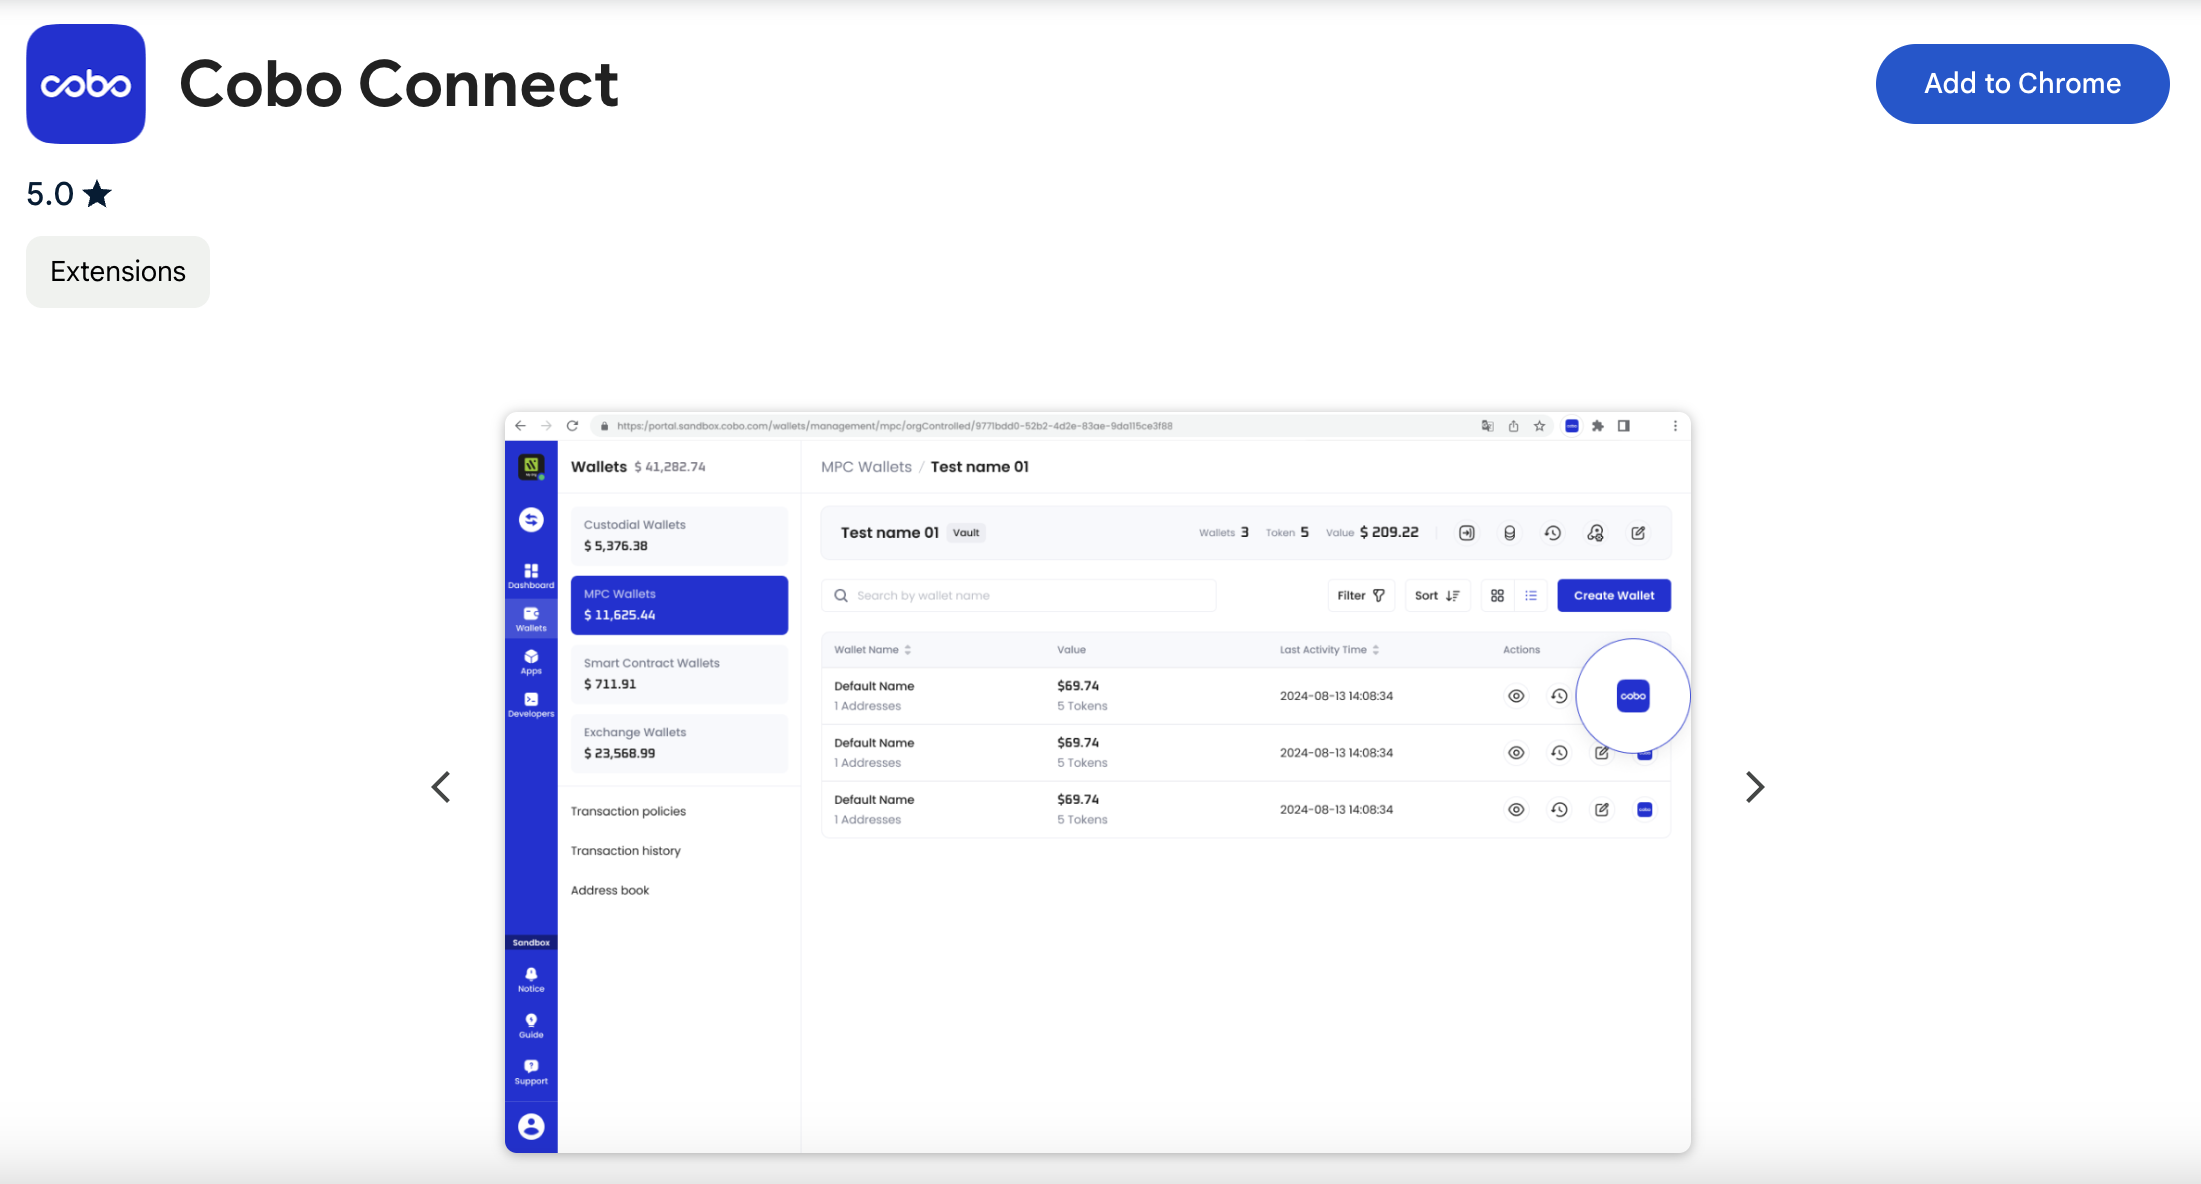
Task: Click the Cobo logo beside the Cobo Connect title
Action: pyautogui.click(x=86, y=84)
